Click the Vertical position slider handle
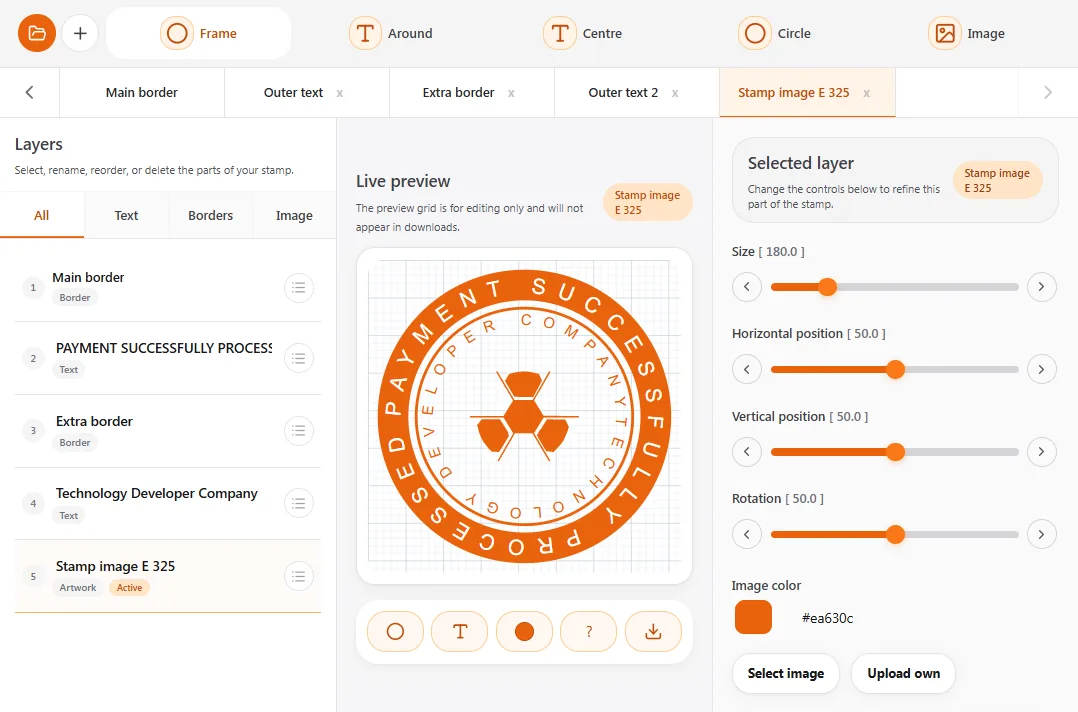The image size is (1078, 712). [x=895, y=452]
